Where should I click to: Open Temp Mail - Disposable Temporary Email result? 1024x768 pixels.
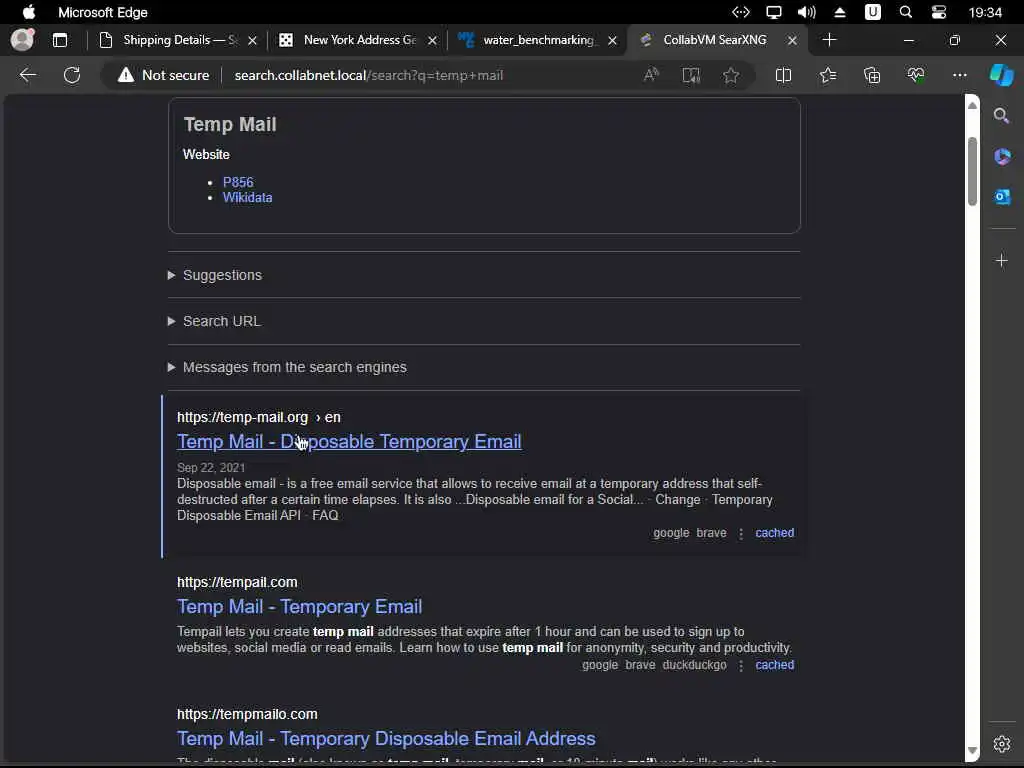click(349, 441)
